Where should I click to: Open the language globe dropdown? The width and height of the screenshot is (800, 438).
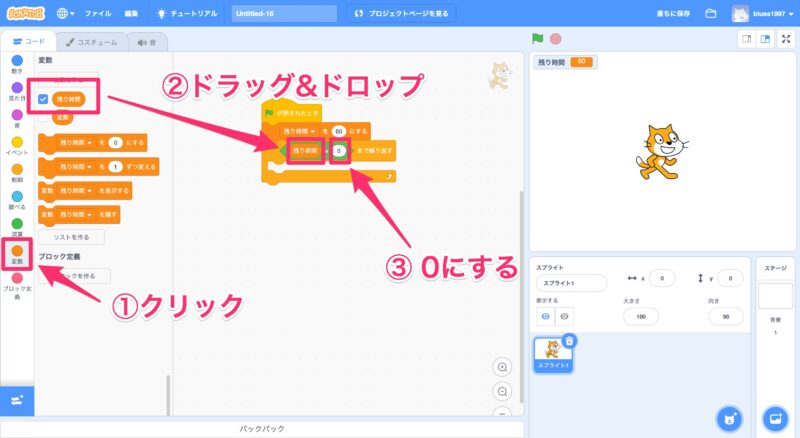point(66,14)
